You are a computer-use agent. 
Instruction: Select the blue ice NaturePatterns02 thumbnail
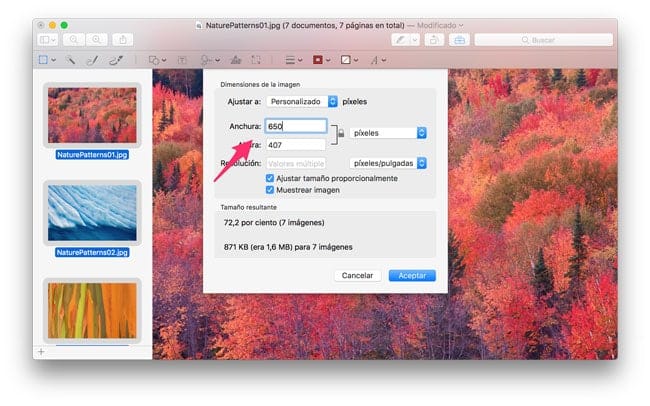(x=92, y=213)
